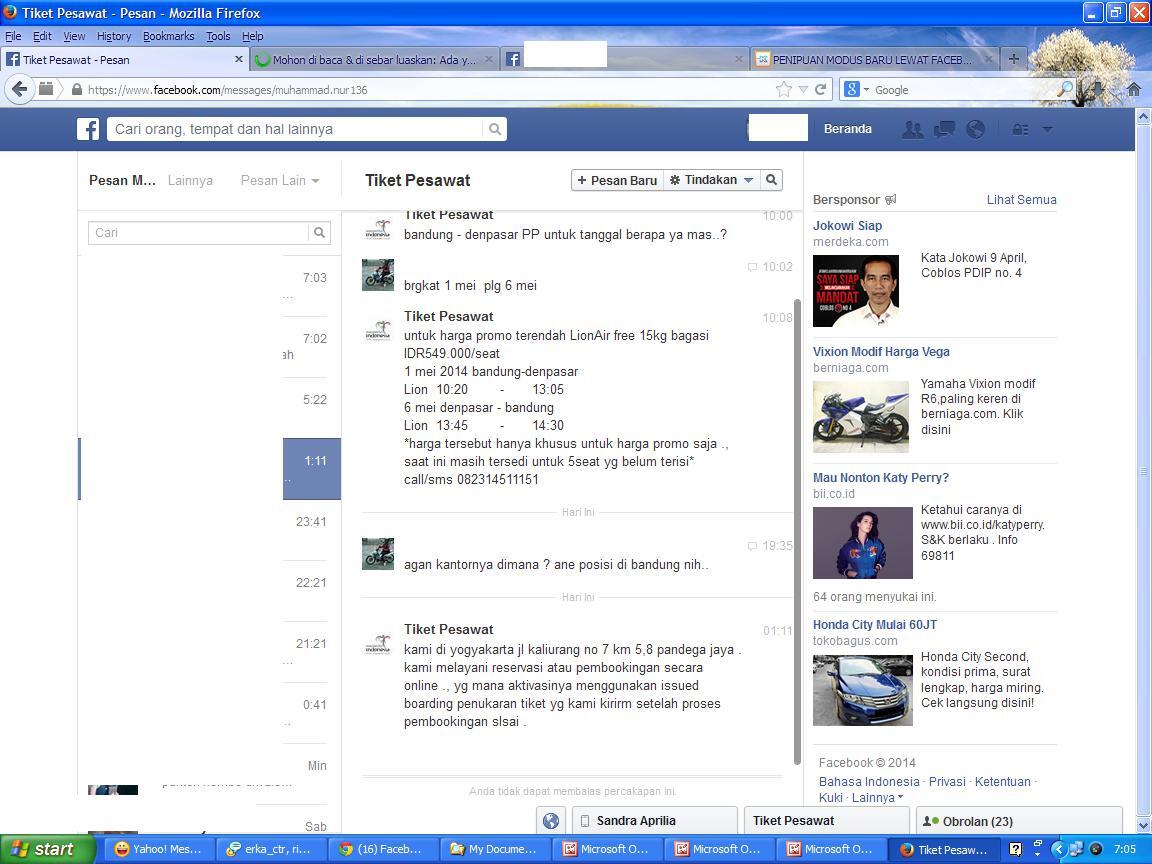Open the View menu
The image size is (1152, 864).
point(74,36)
